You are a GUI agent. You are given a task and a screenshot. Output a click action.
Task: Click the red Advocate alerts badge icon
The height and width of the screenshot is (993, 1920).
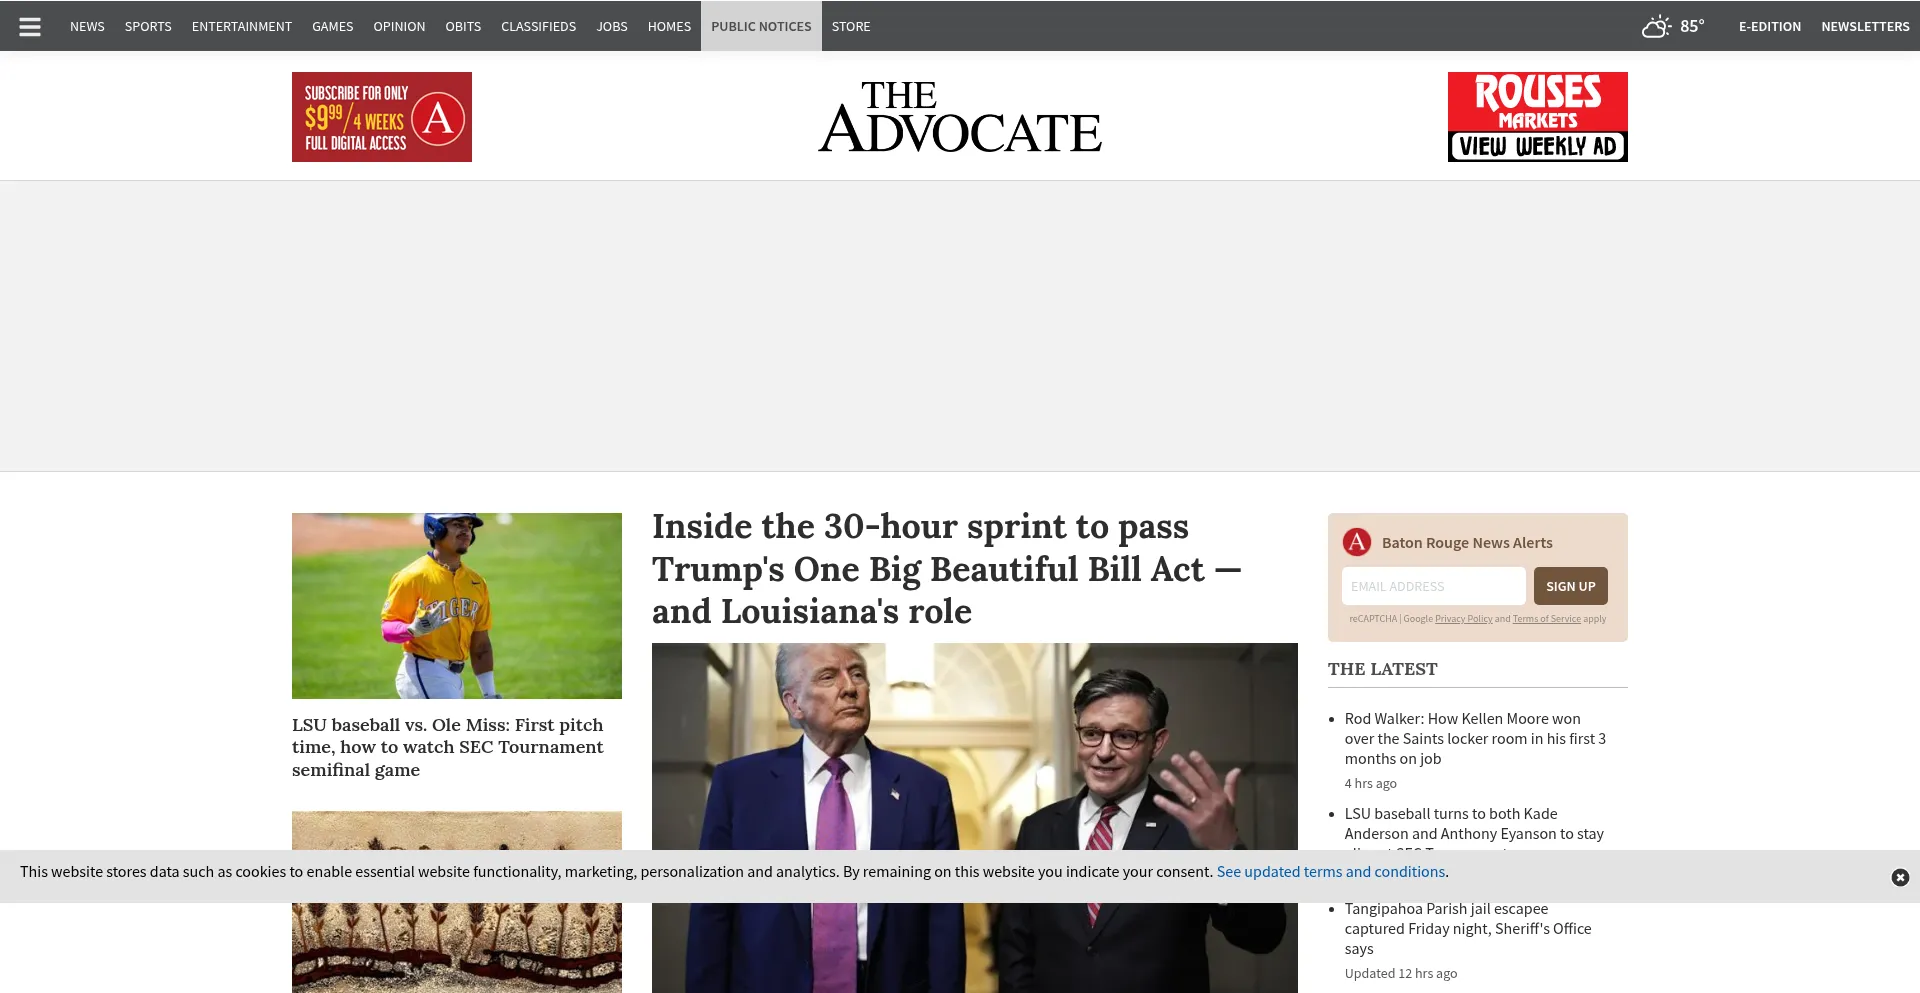click(1357, 542)
